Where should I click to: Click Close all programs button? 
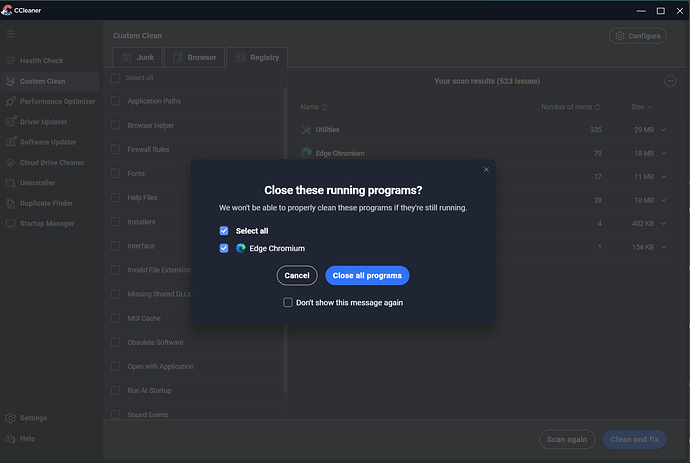[x=367, y=276]
